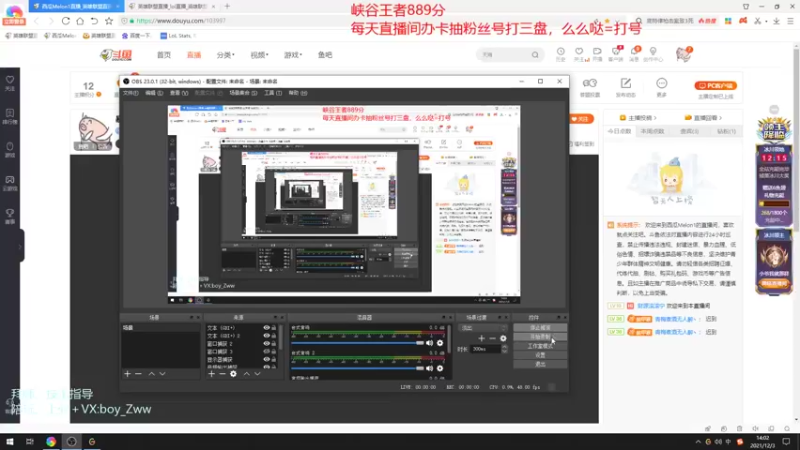This screenshot has width=800, height=450.
Task: Adjust the second mixer channel volume slider
Action: (358, 368)
